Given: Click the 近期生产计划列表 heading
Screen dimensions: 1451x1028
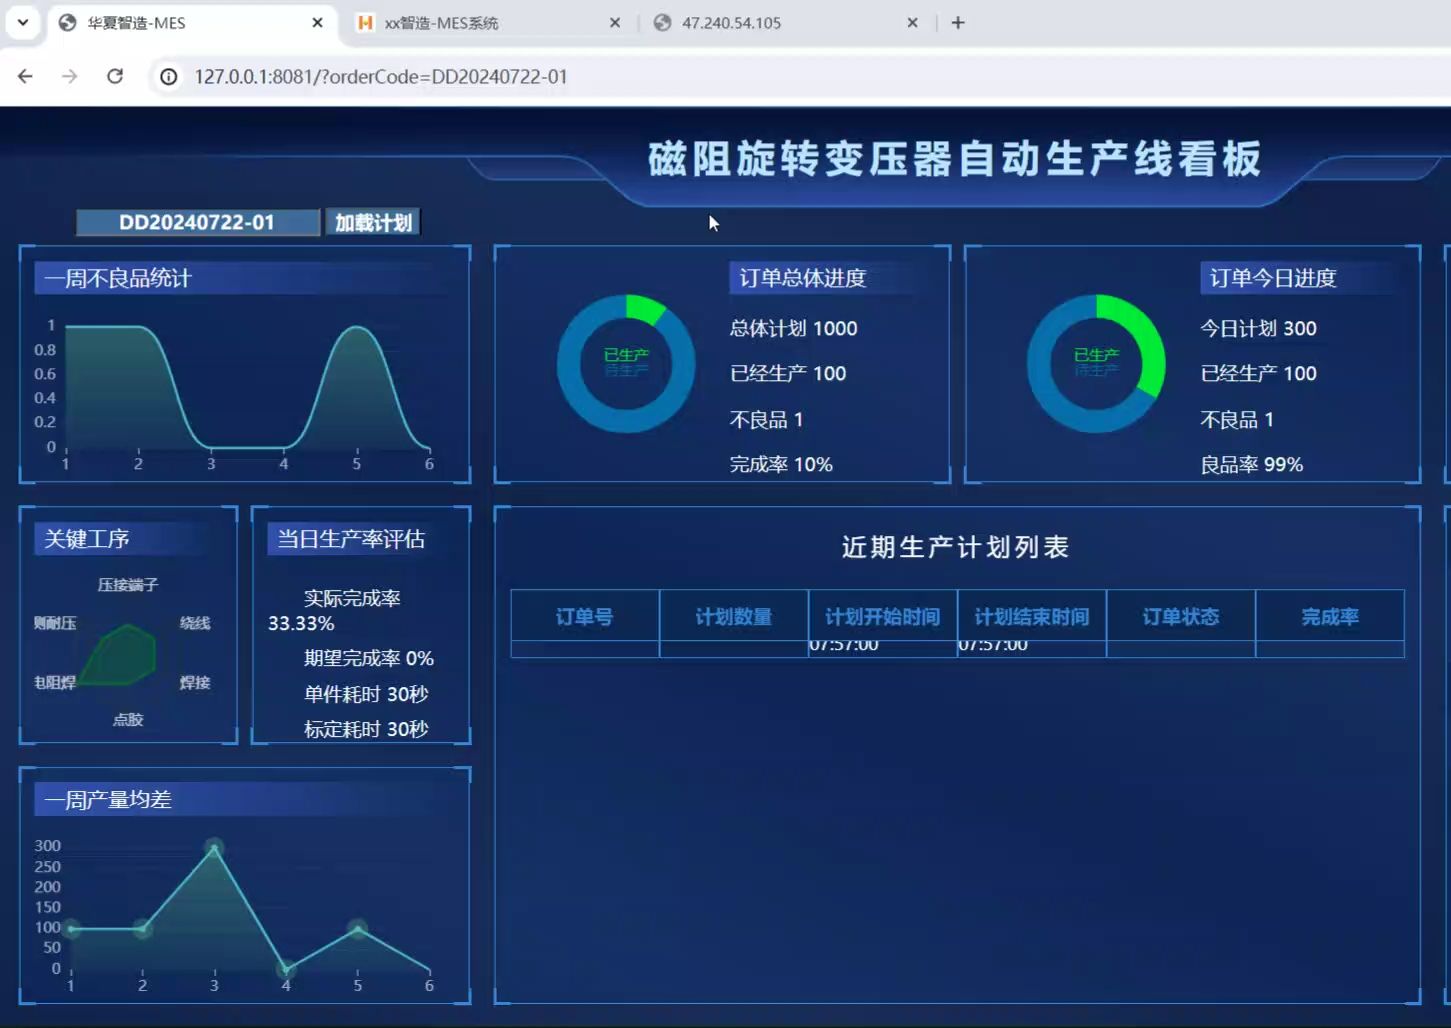Looking at the screenshot, I should point(955,547).
